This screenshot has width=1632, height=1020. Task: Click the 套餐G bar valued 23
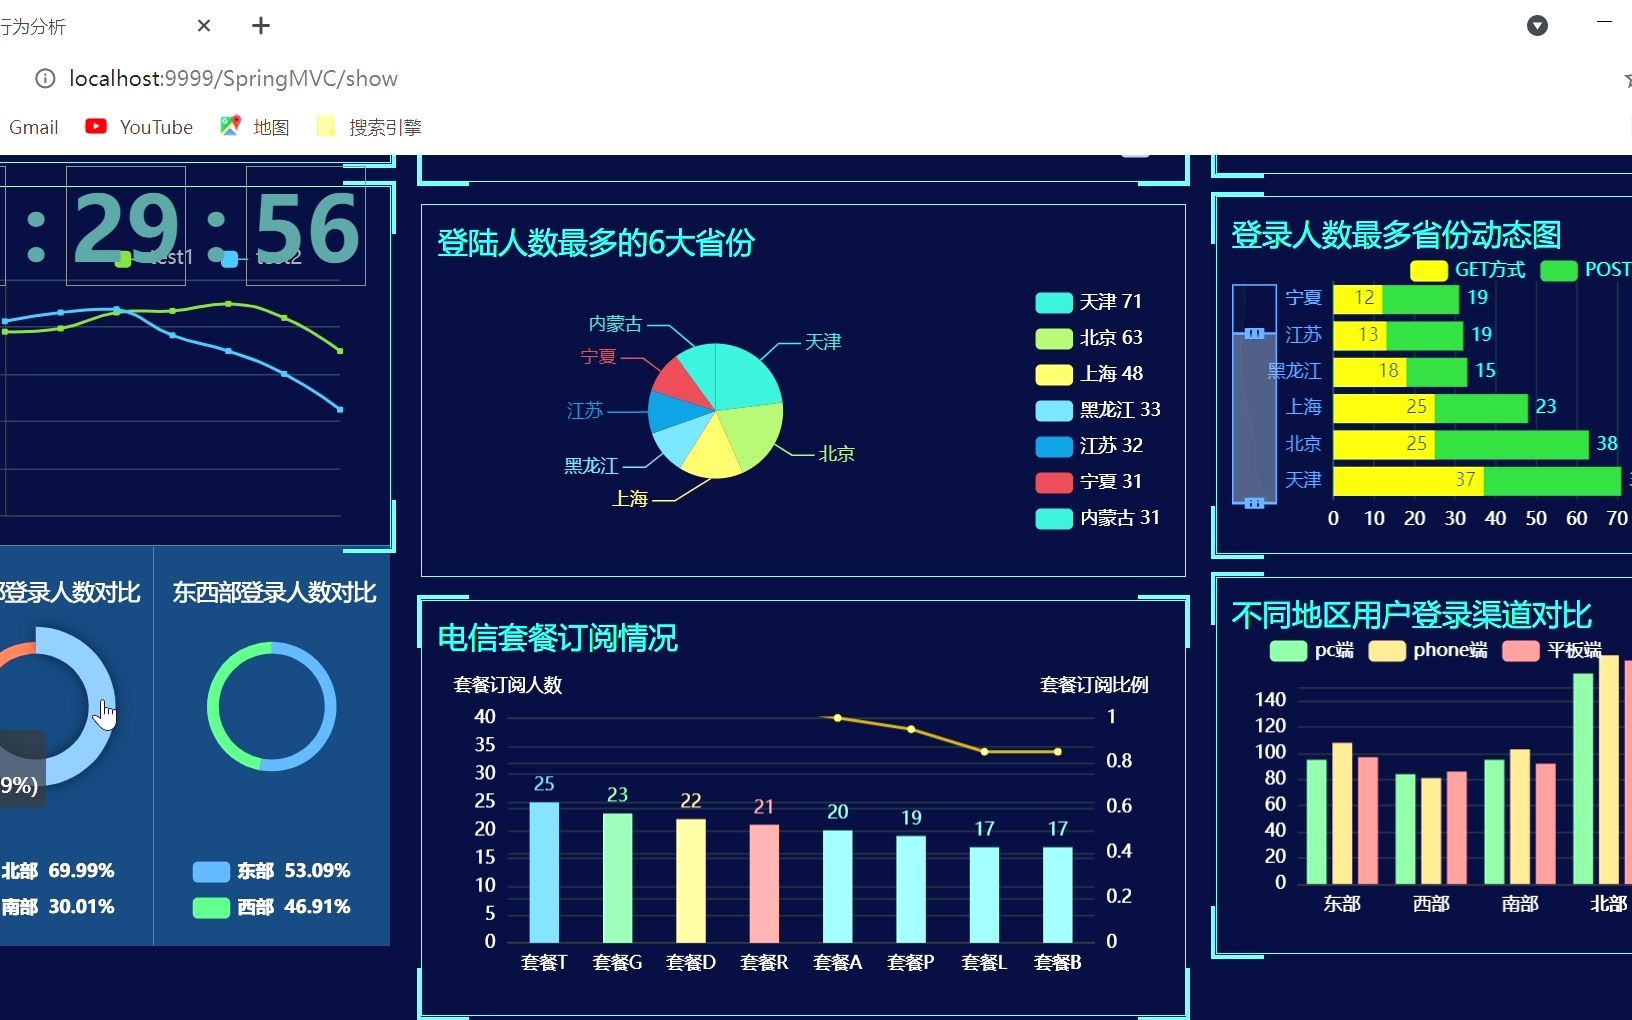pos(617,878)
